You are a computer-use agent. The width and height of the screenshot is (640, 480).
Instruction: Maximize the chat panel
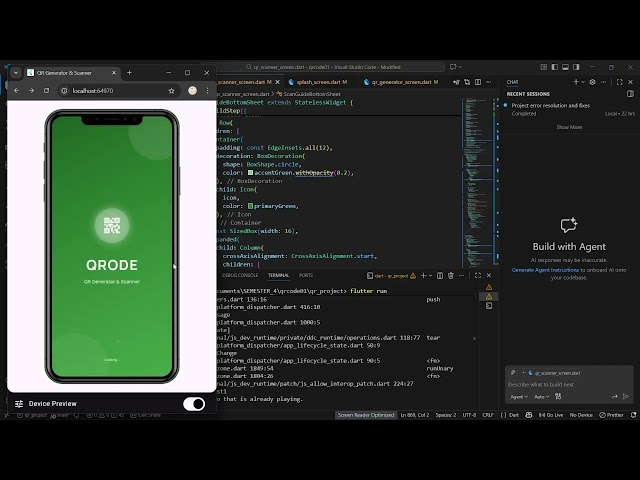pyautogui.click(x=620, y=82)
